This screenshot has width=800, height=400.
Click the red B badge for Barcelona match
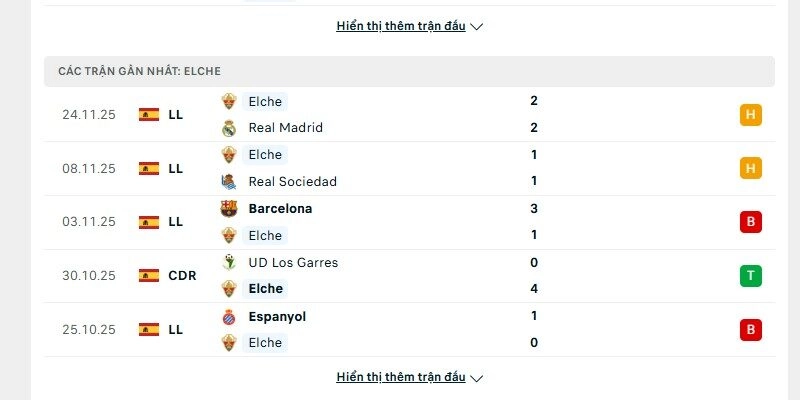(751, 222)
